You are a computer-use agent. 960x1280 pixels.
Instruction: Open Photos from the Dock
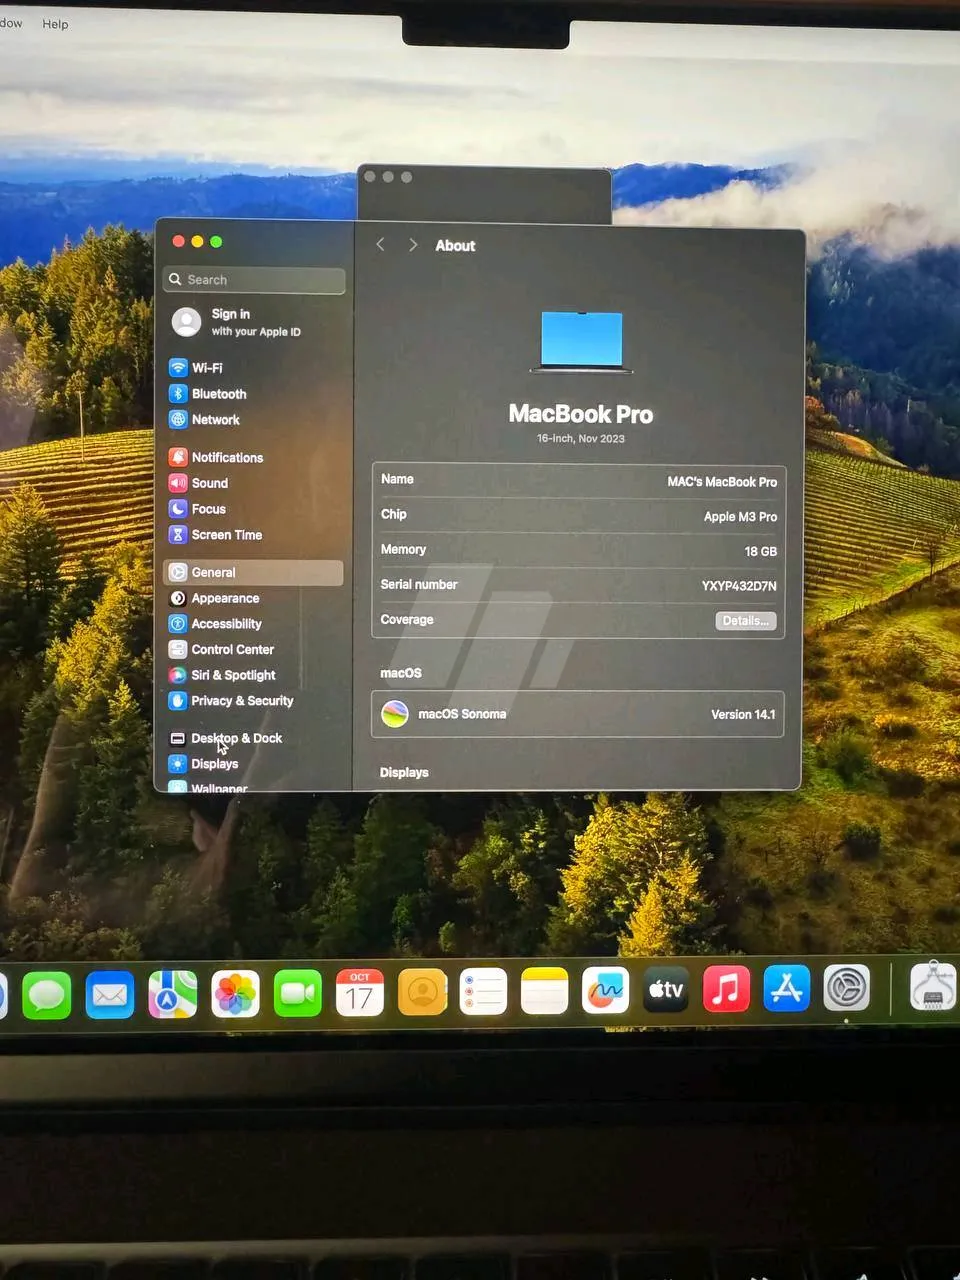point(235,994)
